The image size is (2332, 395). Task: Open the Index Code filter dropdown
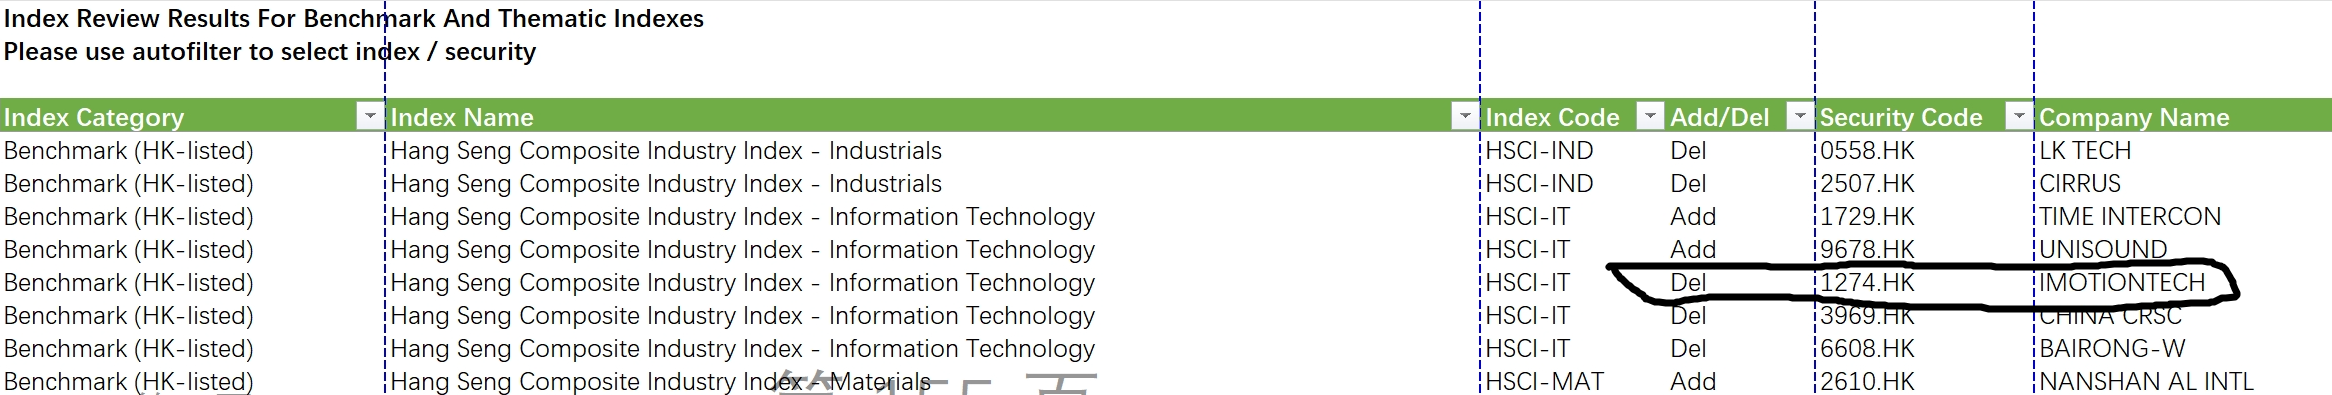(x=1649, y=117)
